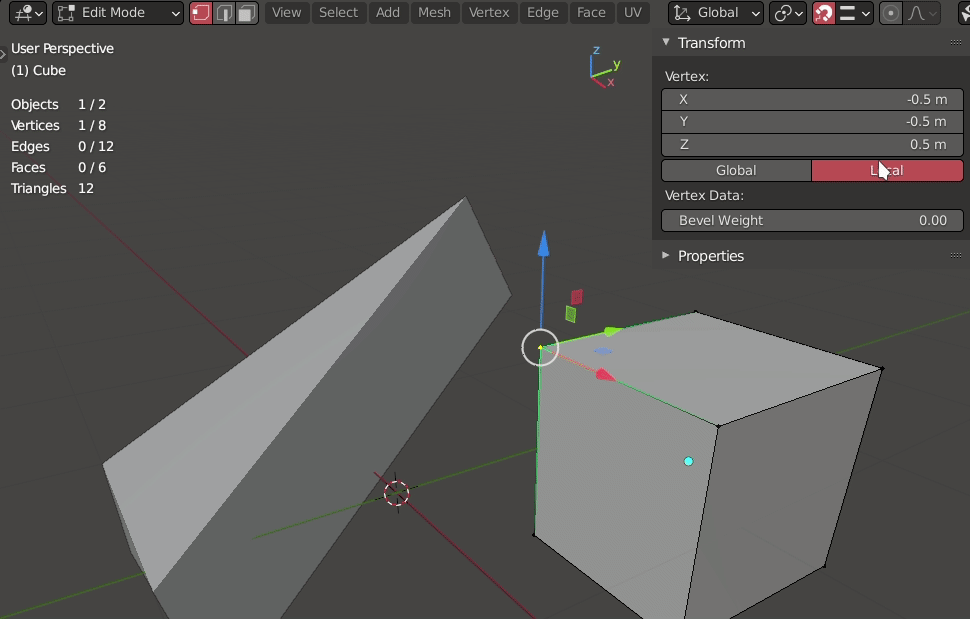
Task: Switch vertex coordinates to Global
Action: [x=736, y=170]
